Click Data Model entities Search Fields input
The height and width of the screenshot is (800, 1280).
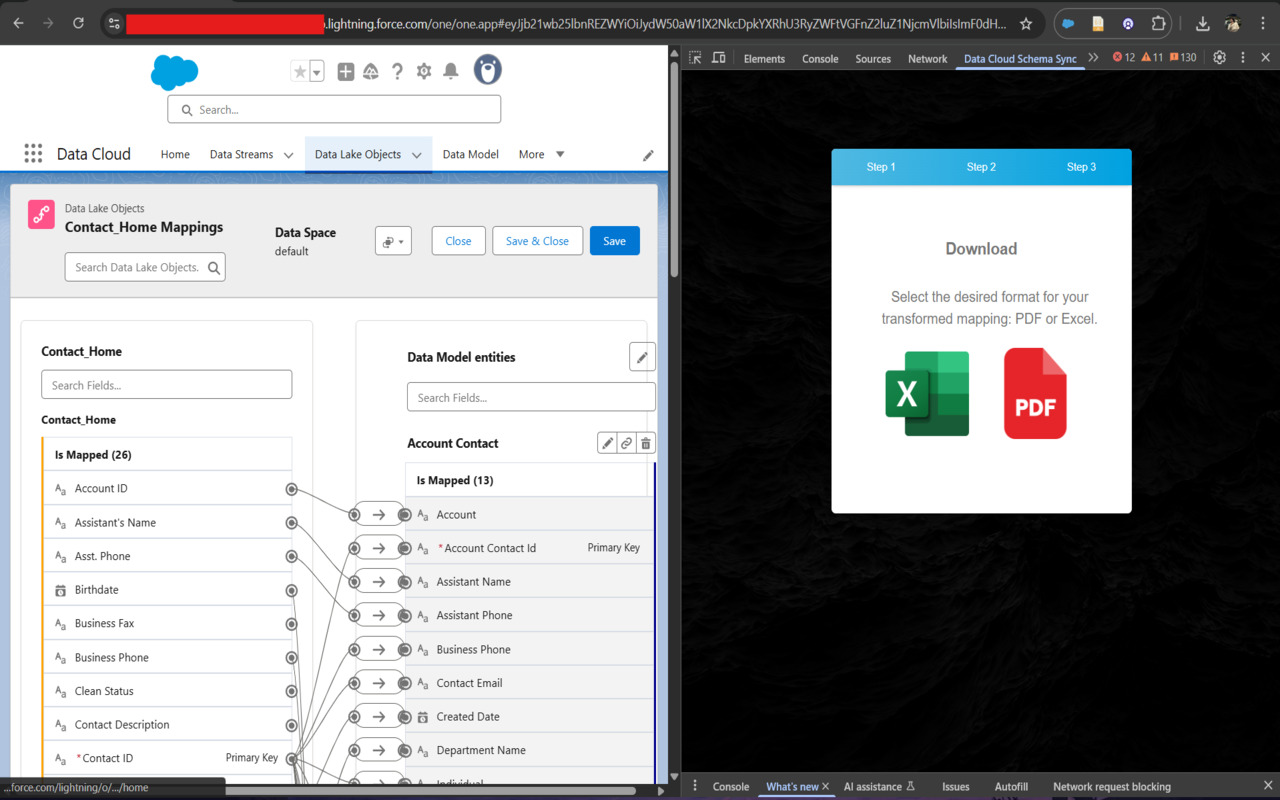(x=531, y=397)
